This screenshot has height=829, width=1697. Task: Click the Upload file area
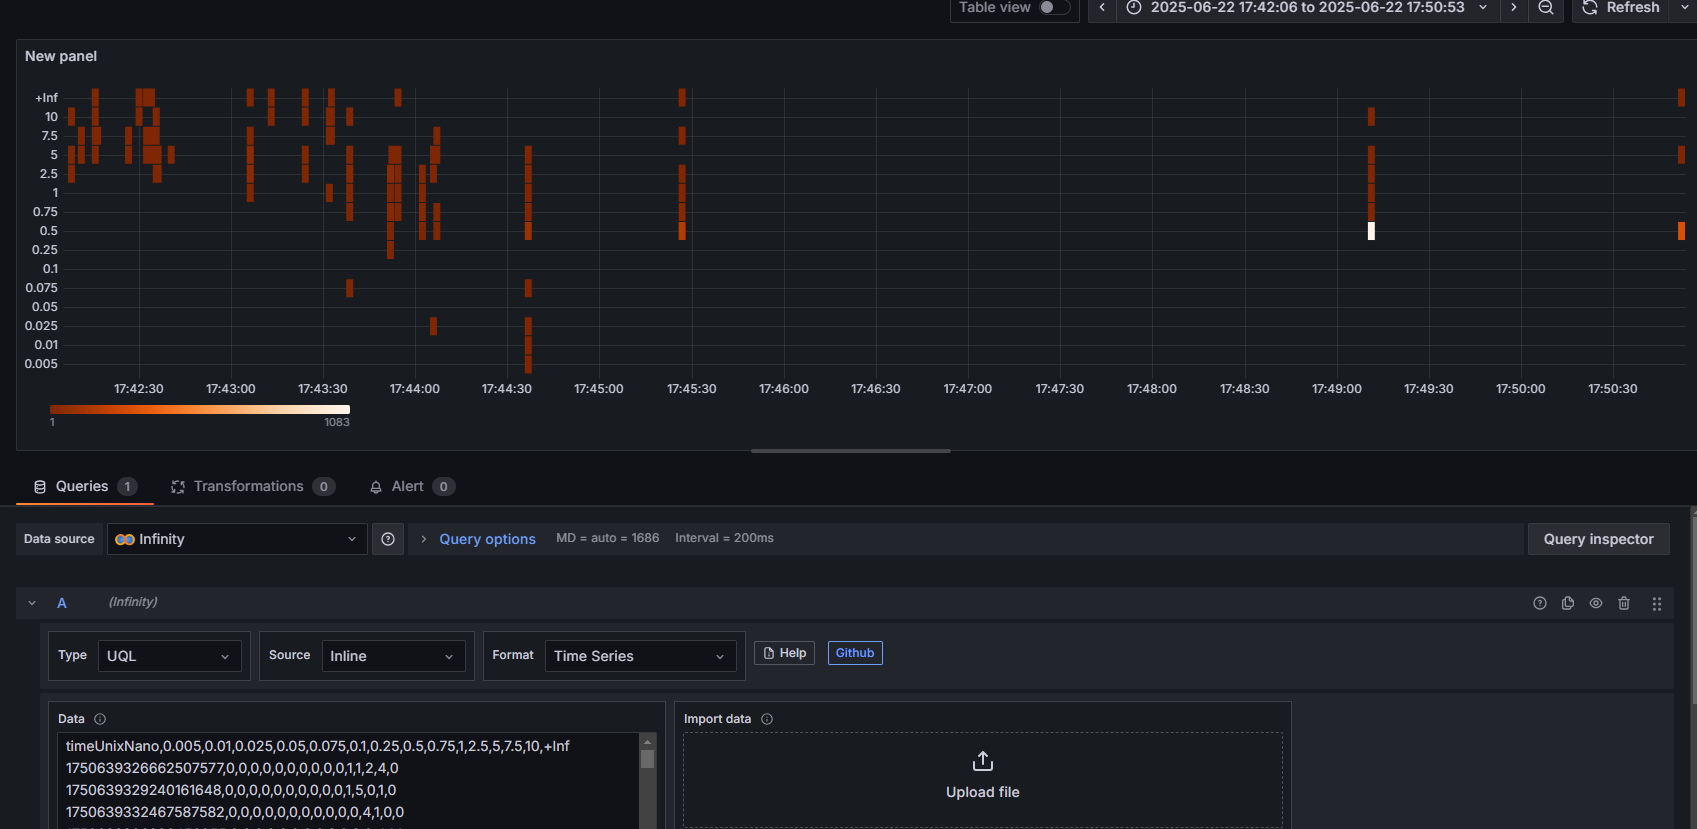click(983, 779)
